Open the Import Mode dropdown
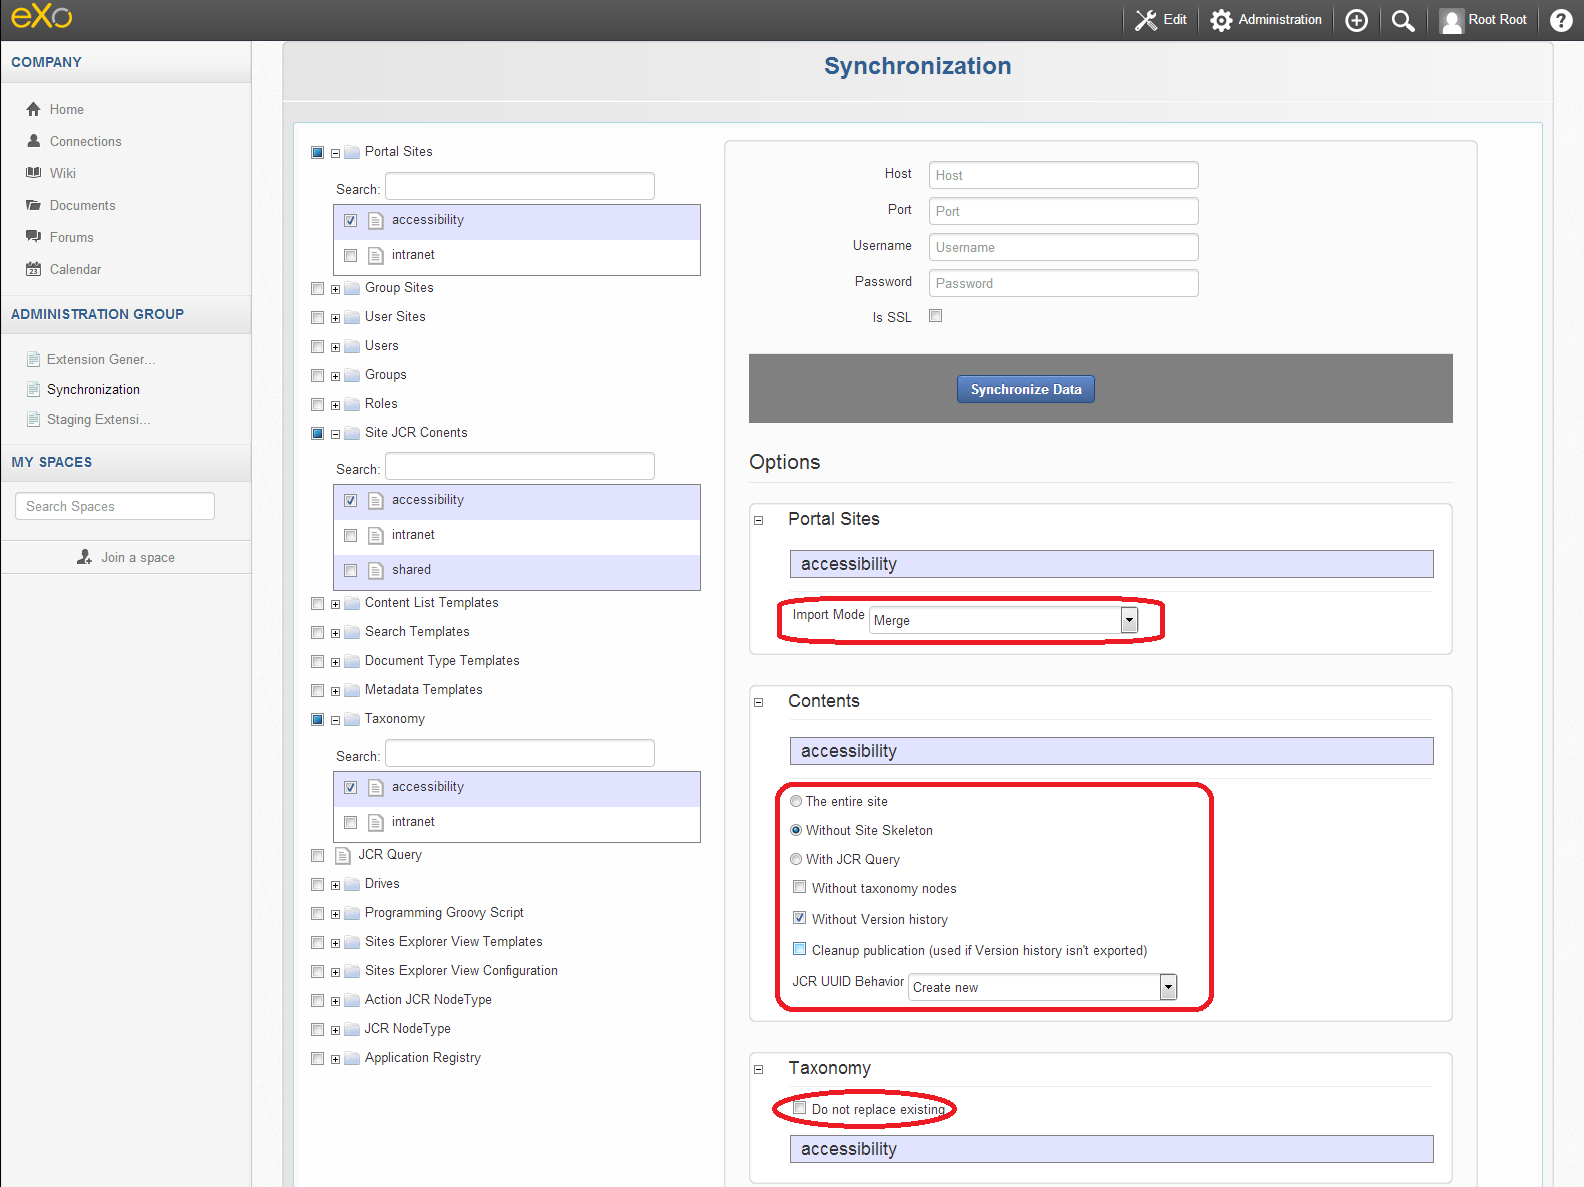The image size is (1584, 1187). pos(1004,620)
